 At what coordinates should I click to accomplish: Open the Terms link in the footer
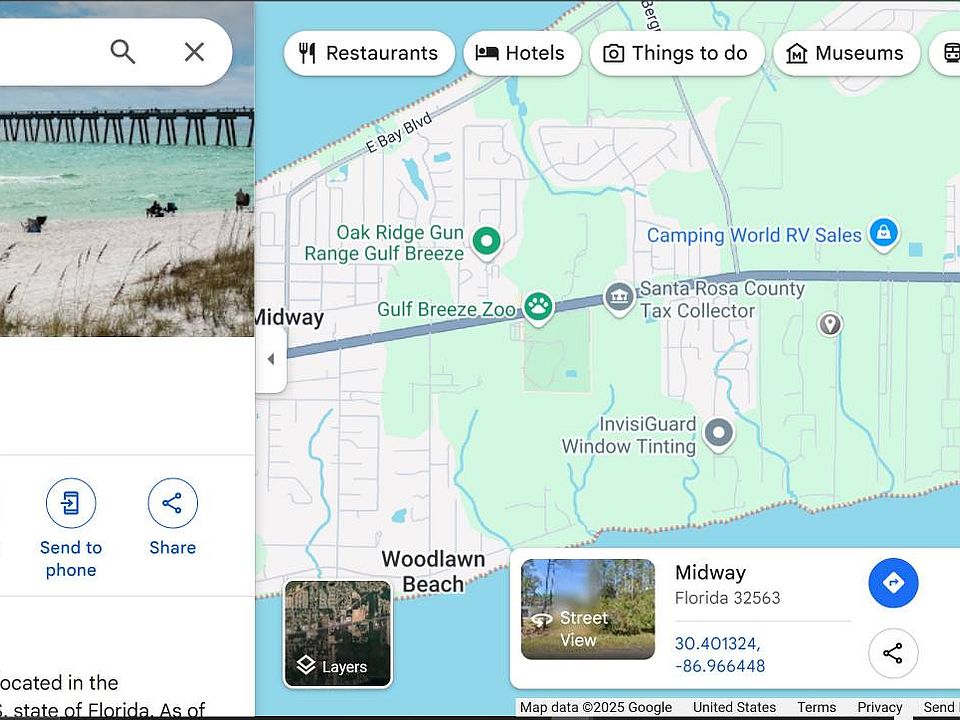tap(816, 707)
